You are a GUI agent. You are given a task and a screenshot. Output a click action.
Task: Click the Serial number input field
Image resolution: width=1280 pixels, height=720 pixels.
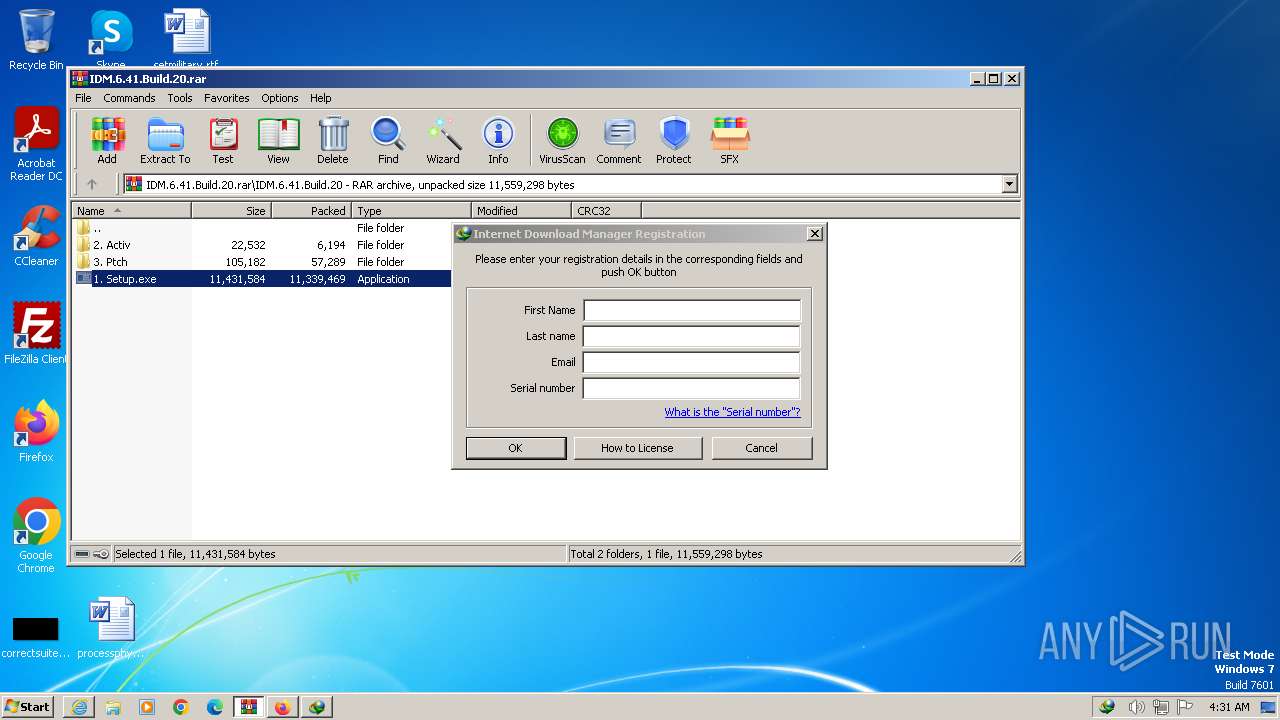[x=692, y=388]
